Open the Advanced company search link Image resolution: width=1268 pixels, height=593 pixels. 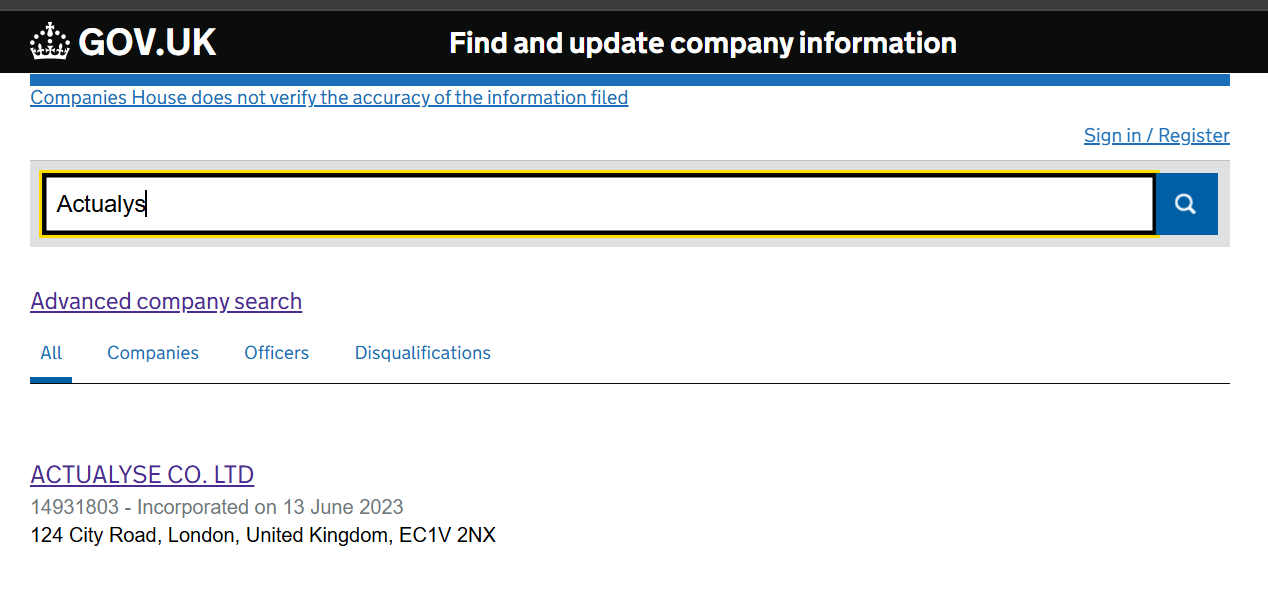click(x=166, y=302)
